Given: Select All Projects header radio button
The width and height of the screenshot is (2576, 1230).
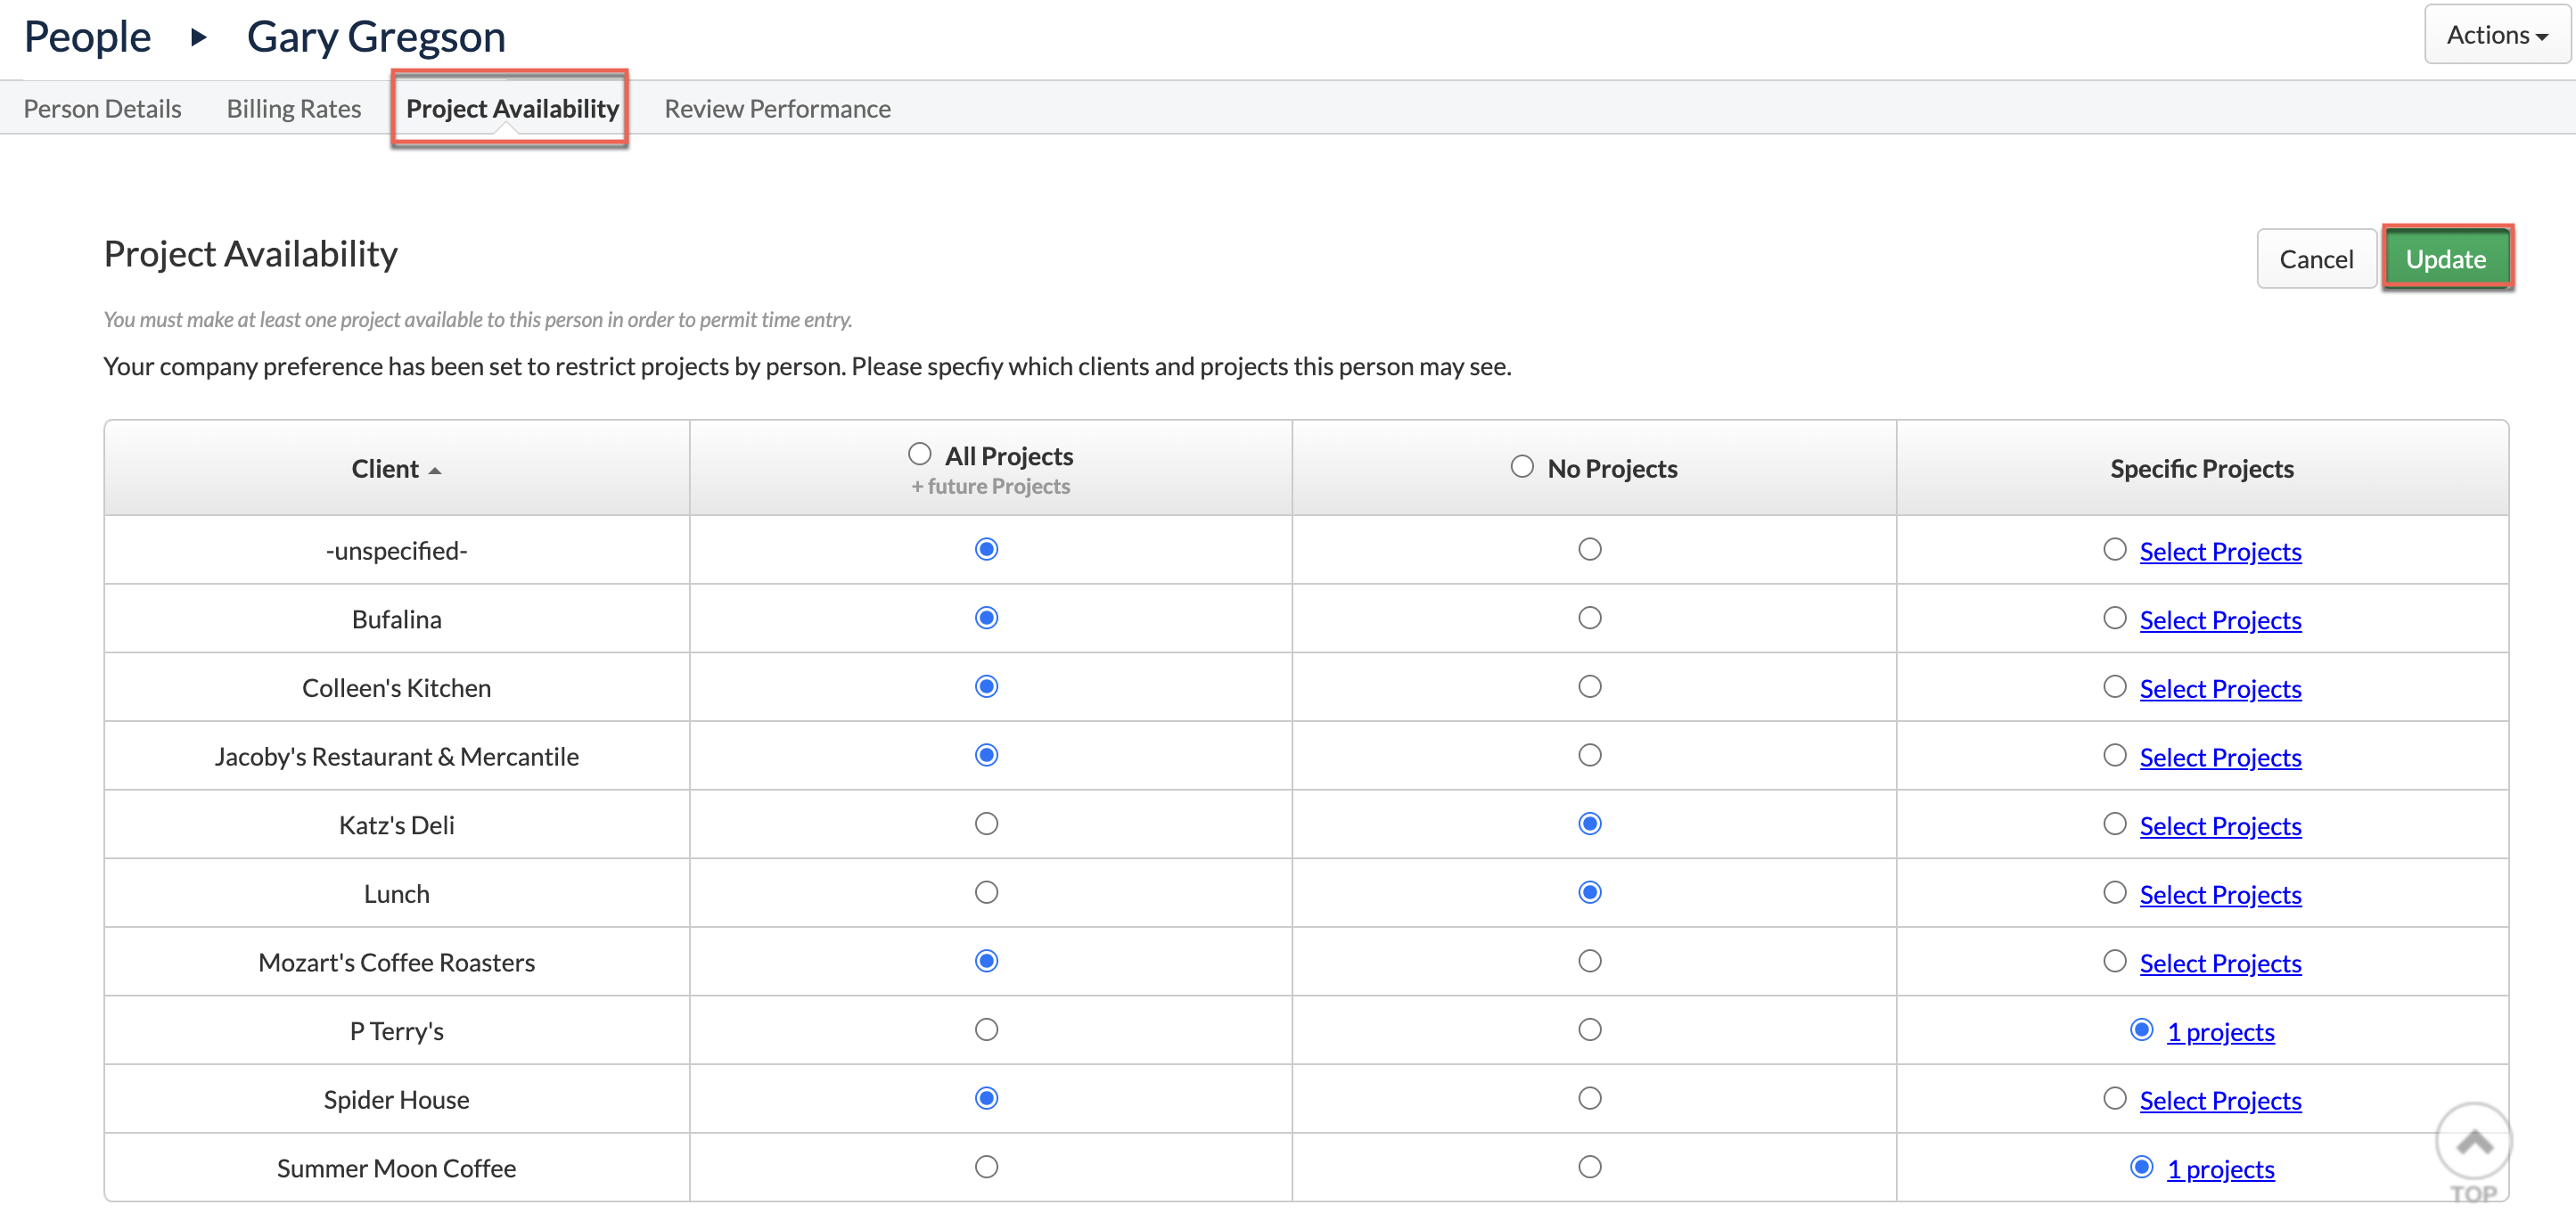Looking at the screenshot, I should coord(919,454).
